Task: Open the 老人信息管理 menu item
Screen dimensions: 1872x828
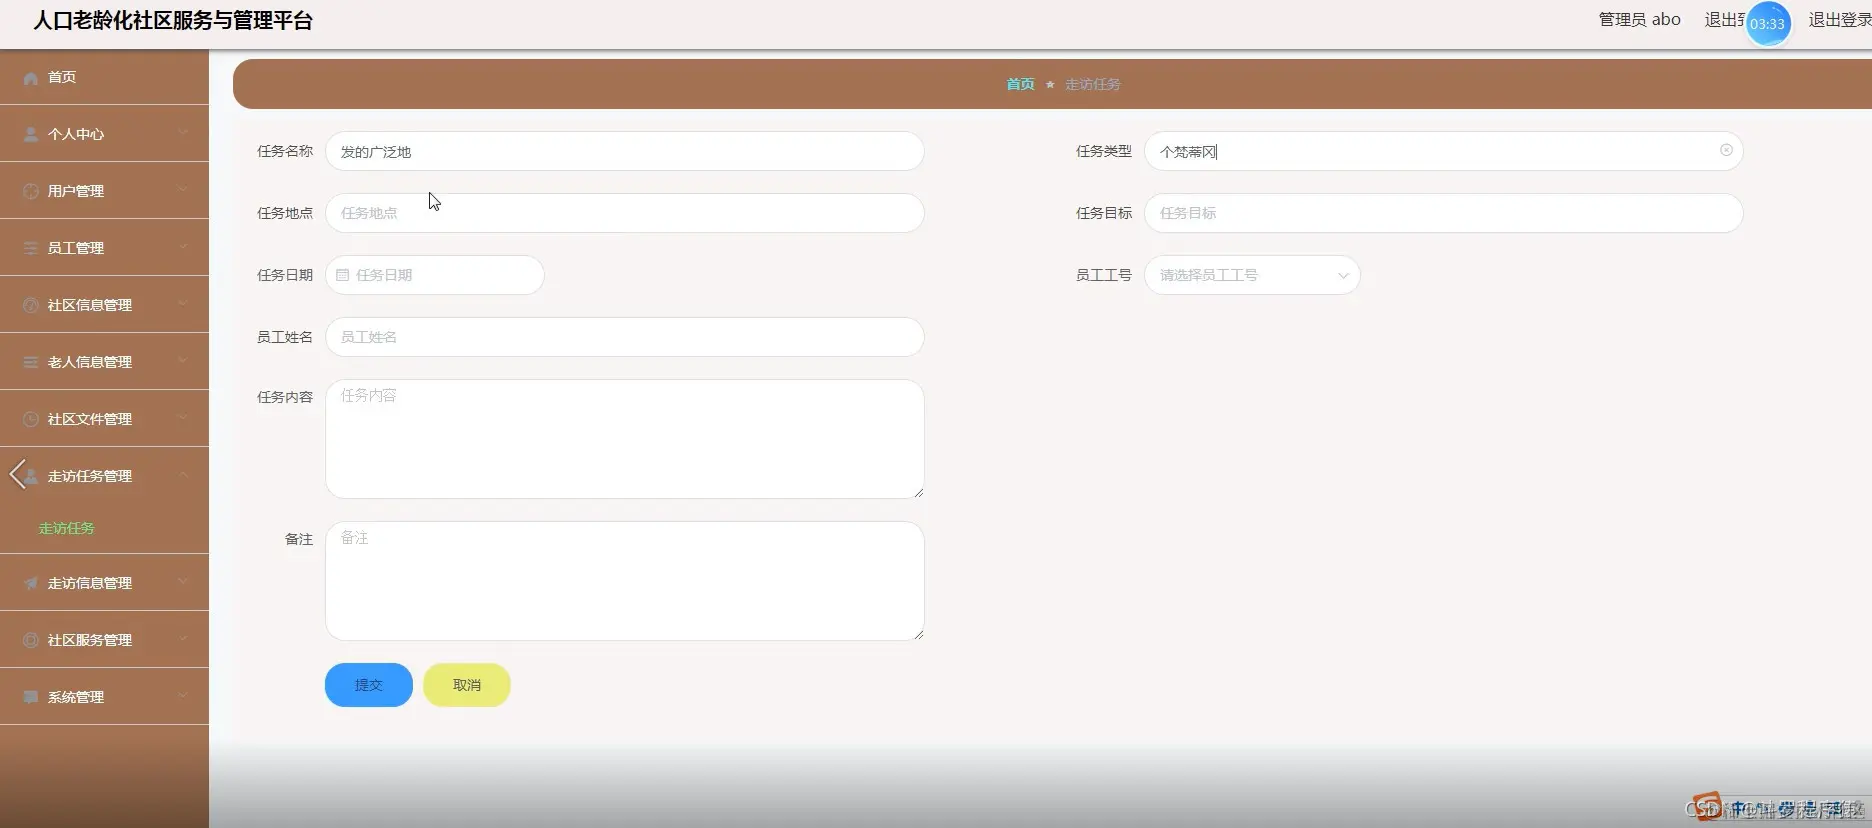Action: coord(104,362)
